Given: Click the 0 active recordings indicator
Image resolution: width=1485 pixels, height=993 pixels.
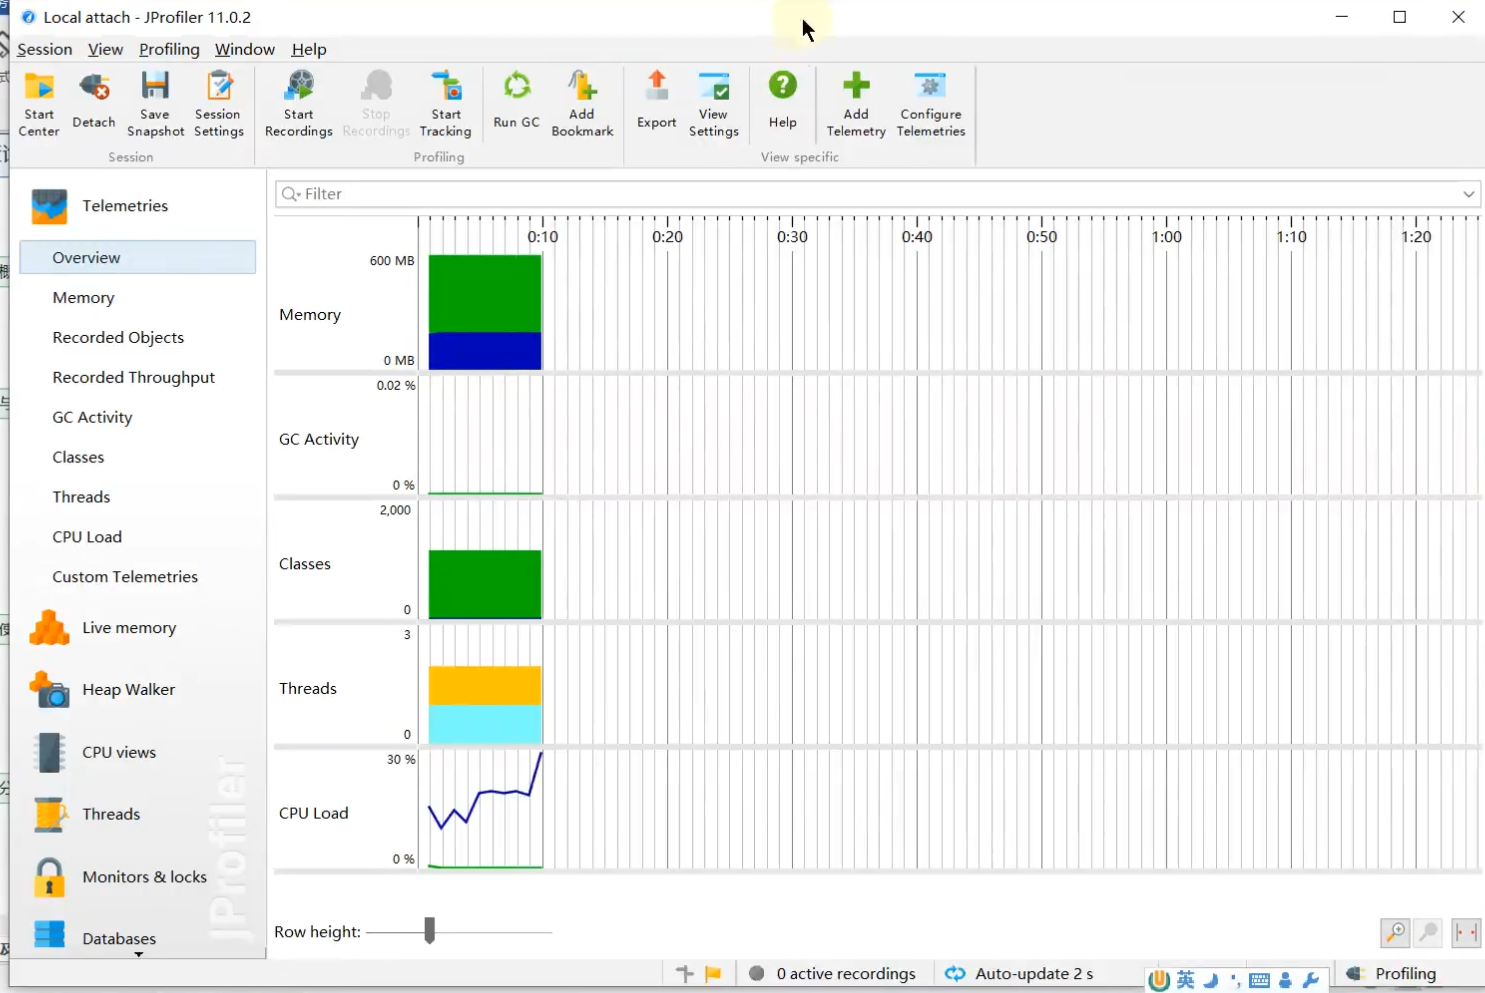Looking at the screenshot, I should [x=832, y=974].
